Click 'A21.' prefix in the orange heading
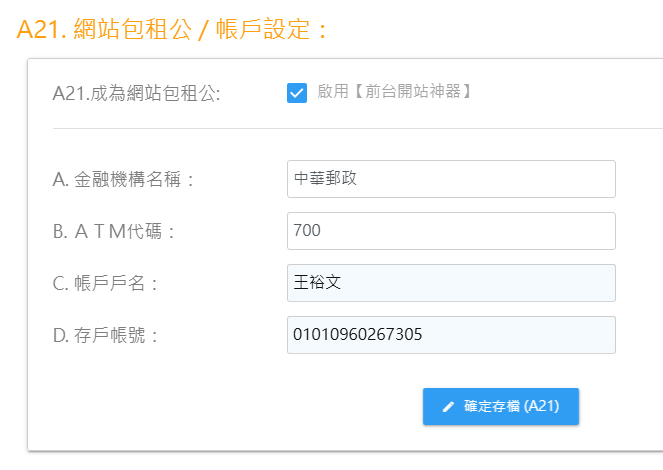 [x=41, y=30]
